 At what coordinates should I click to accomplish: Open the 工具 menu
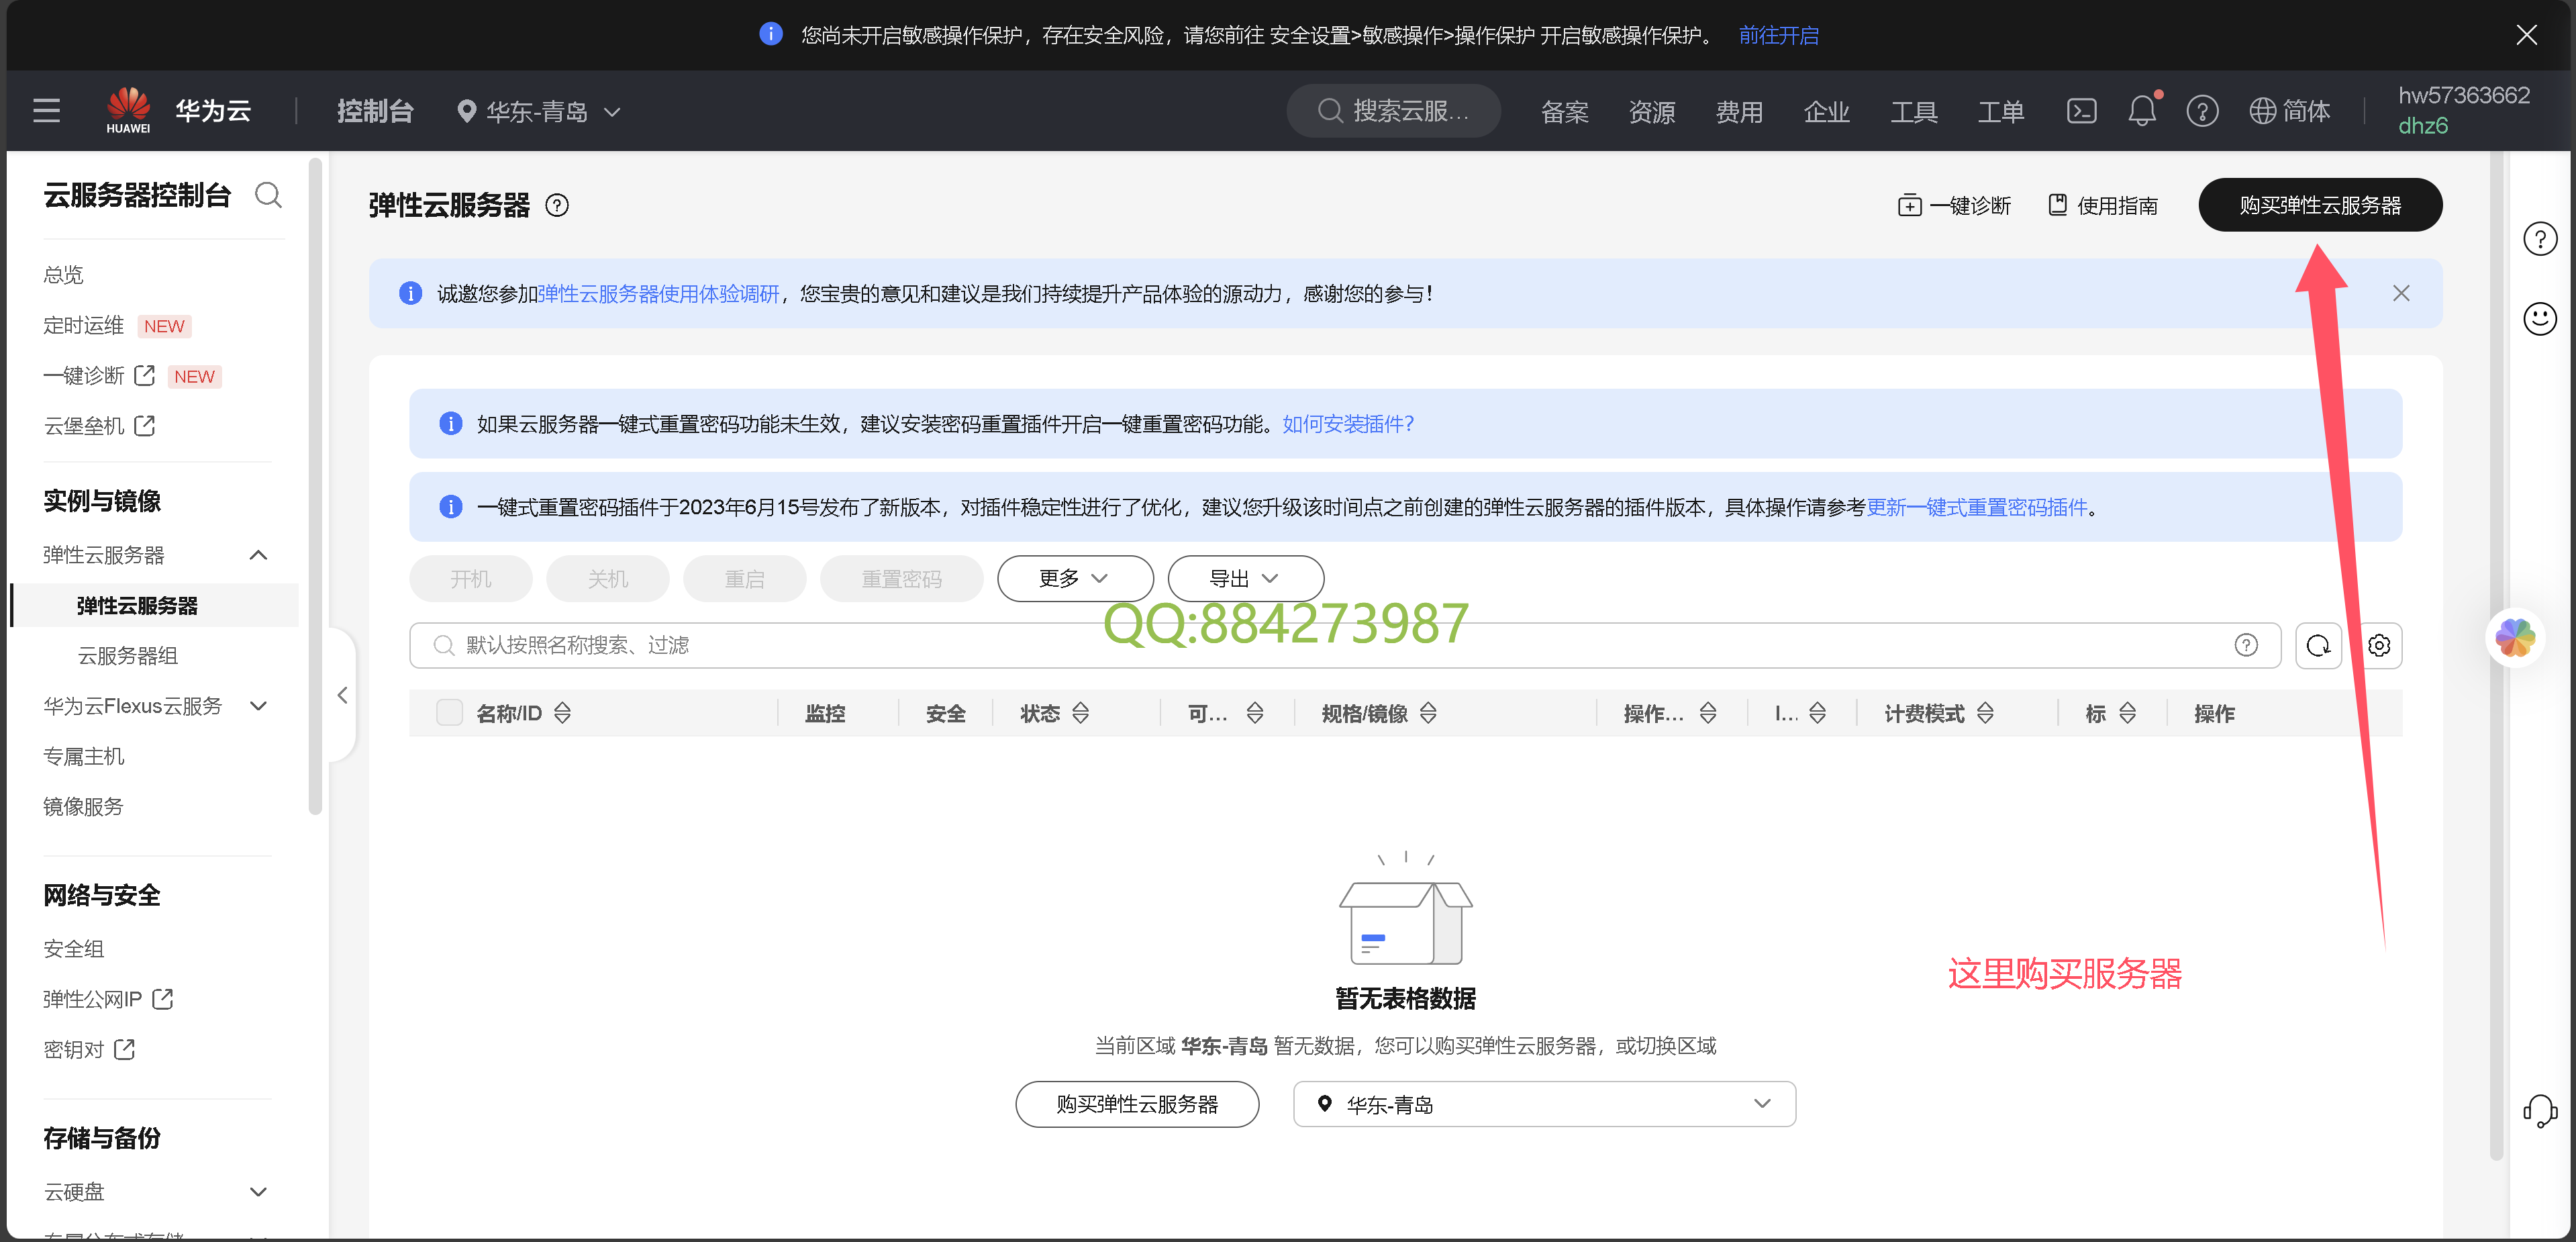(x=1914, y=112)
